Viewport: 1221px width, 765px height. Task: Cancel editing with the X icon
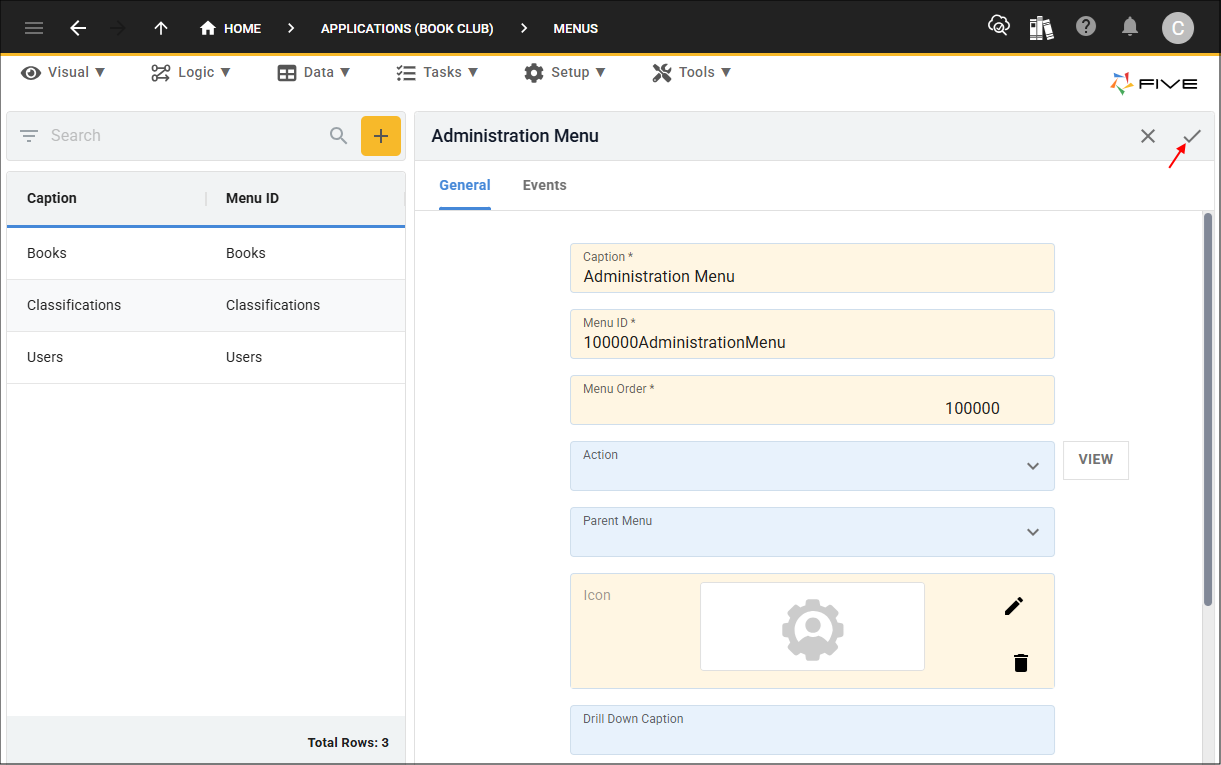(x=1148, y=136)
